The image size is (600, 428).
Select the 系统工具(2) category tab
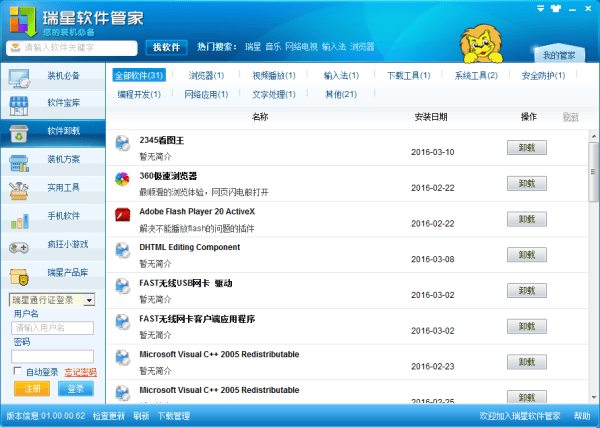[x=476, y=75]
